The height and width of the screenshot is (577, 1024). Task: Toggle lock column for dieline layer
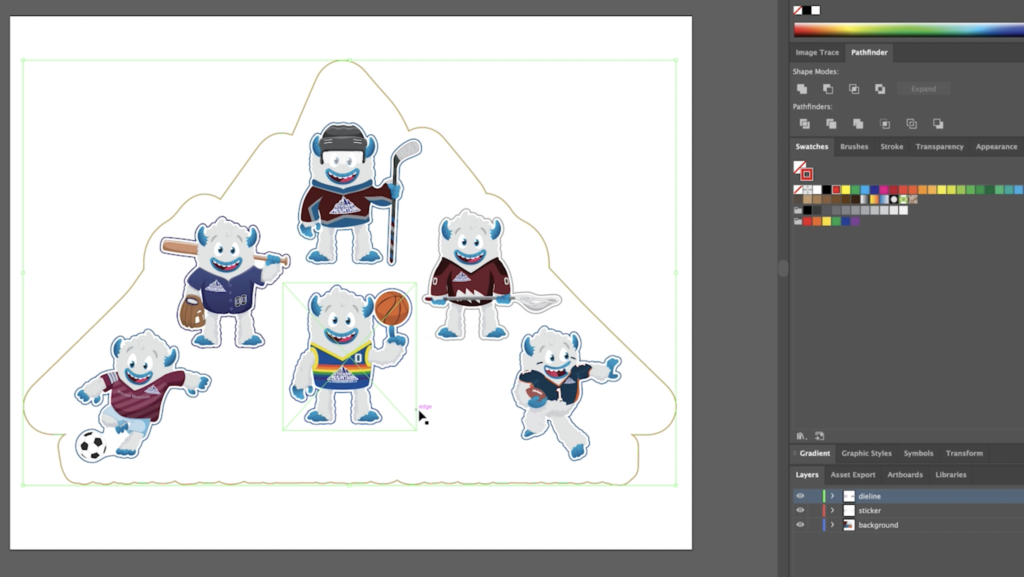[814, 496]
